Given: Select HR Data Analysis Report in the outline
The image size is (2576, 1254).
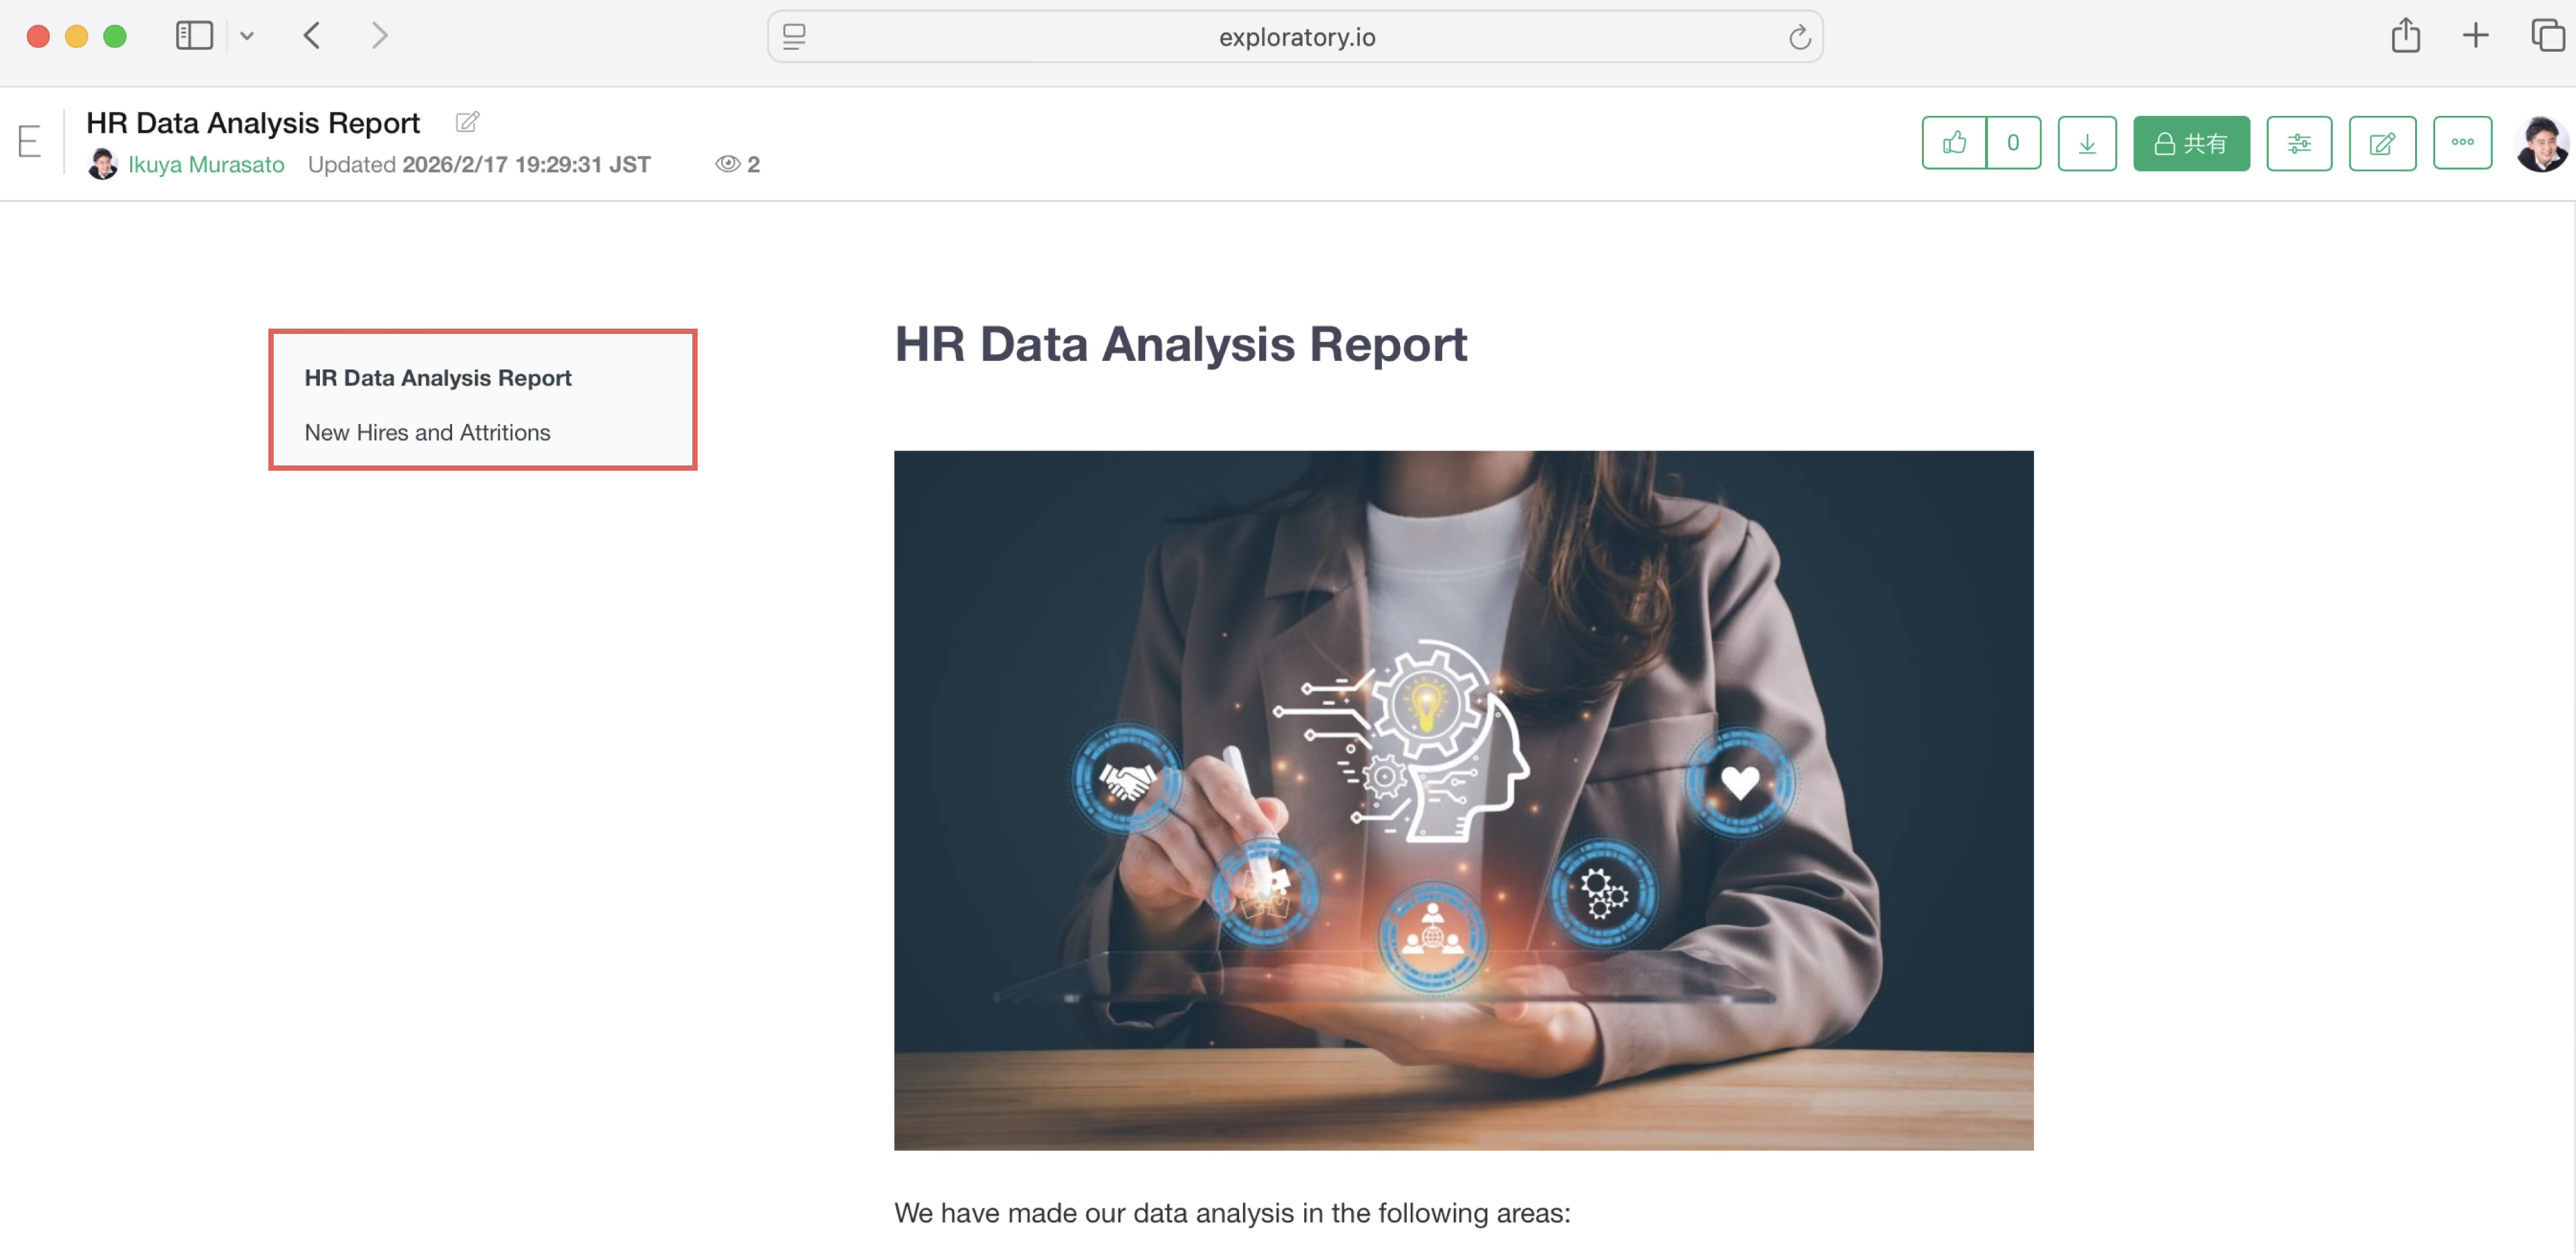Looking at the screenshot, I should click(438, 378).
